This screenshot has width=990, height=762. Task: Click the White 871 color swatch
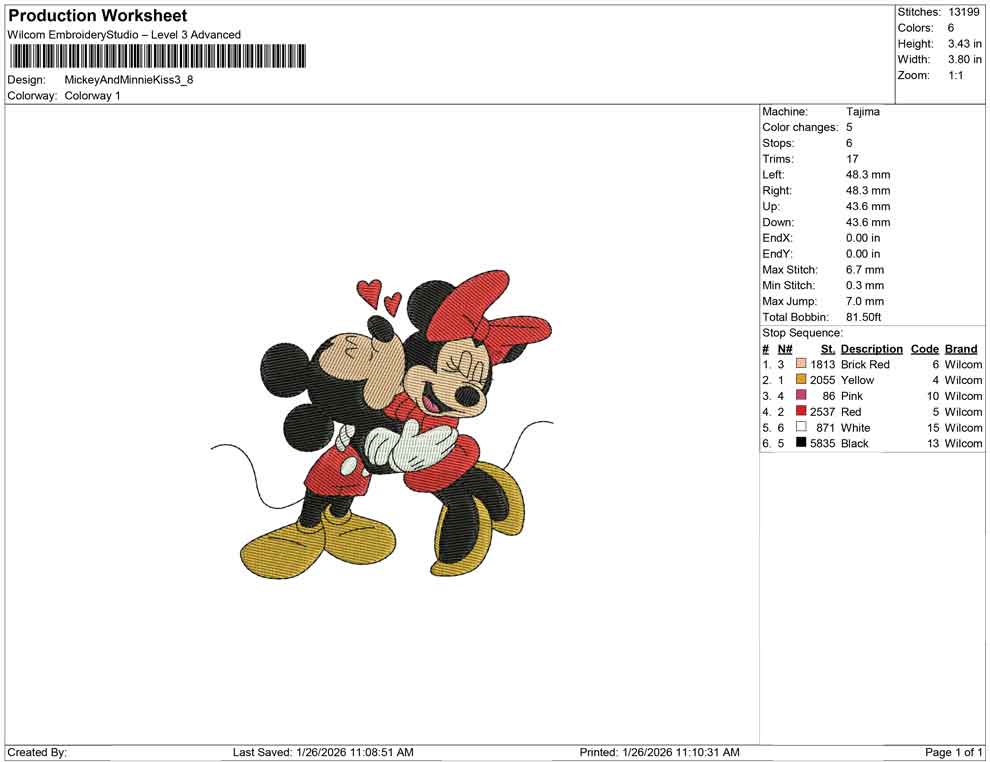pyautogui.click(x=803, y=427)
